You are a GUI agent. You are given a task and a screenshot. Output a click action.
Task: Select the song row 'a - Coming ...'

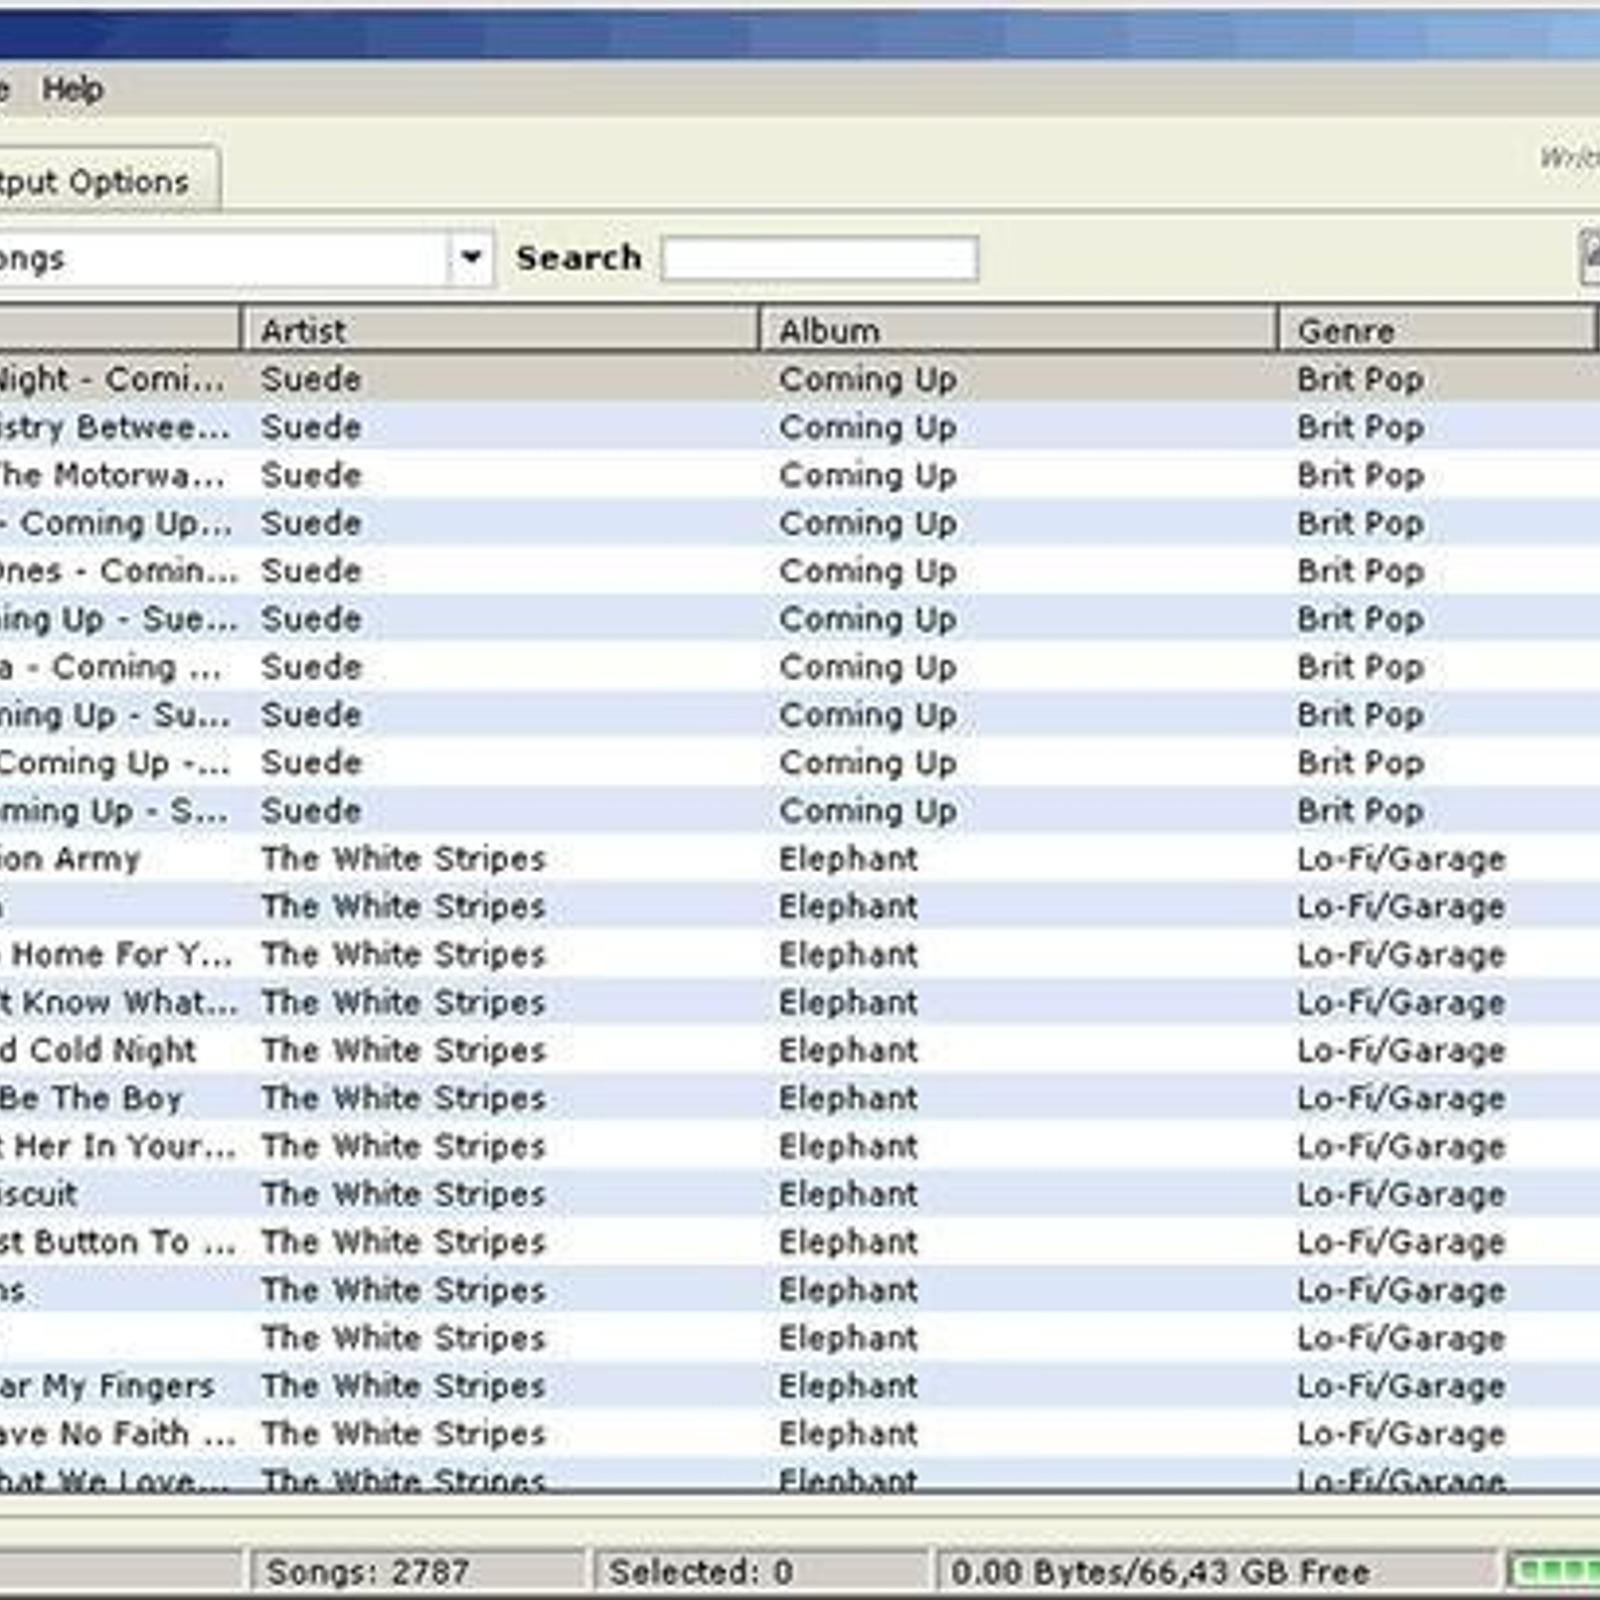(x=800, y=668)
